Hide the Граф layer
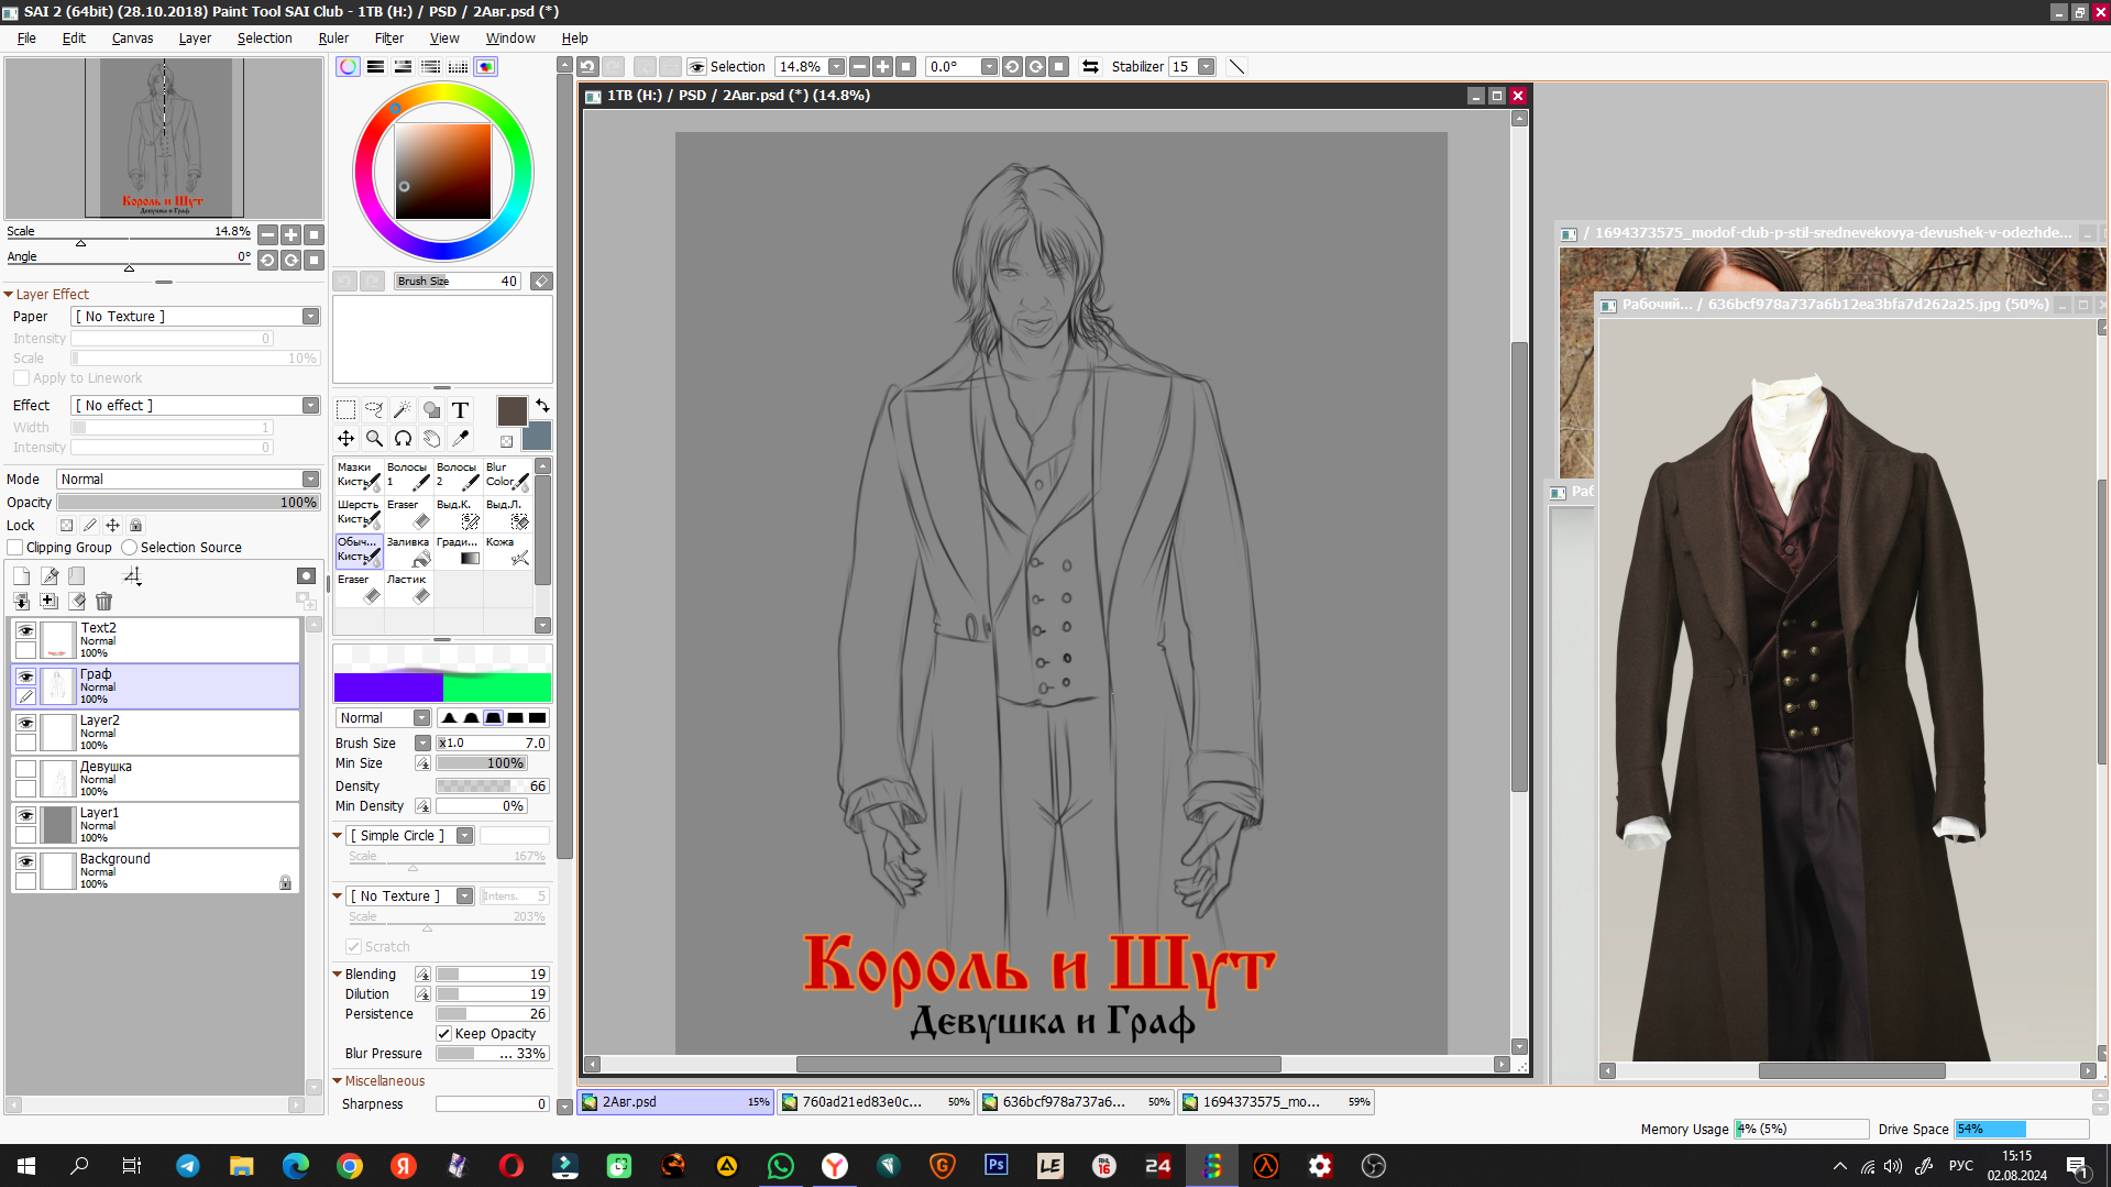The height and width of the screenshot is (1187, 2111). click(26, 677)
